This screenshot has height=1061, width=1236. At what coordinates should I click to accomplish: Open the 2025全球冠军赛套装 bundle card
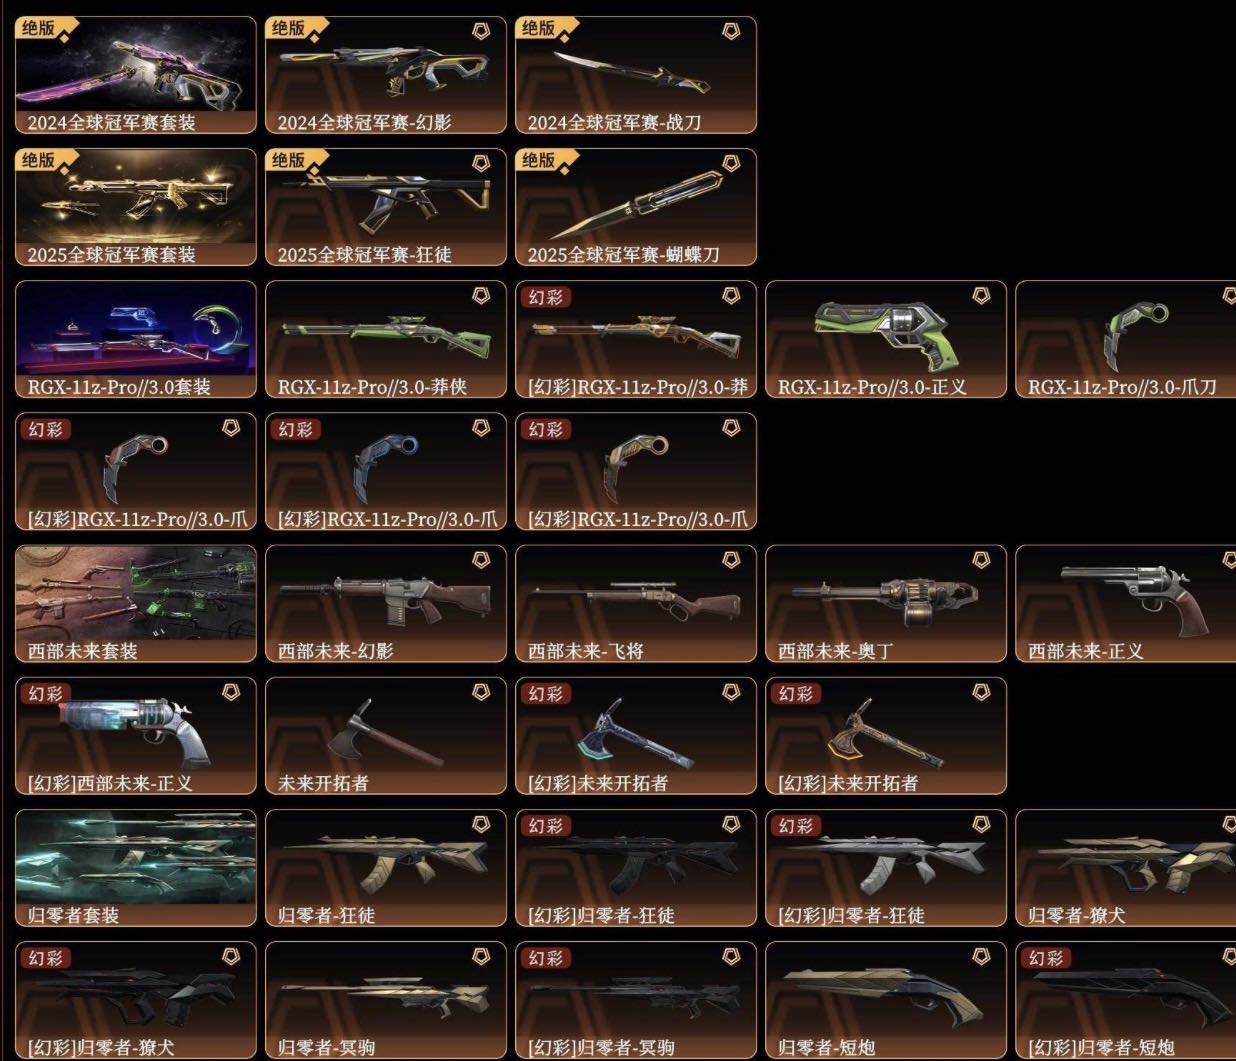(136, 207)
